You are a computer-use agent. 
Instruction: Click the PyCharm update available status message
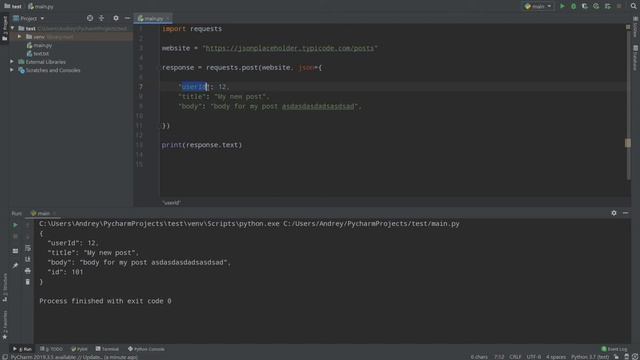pos(74,357)
